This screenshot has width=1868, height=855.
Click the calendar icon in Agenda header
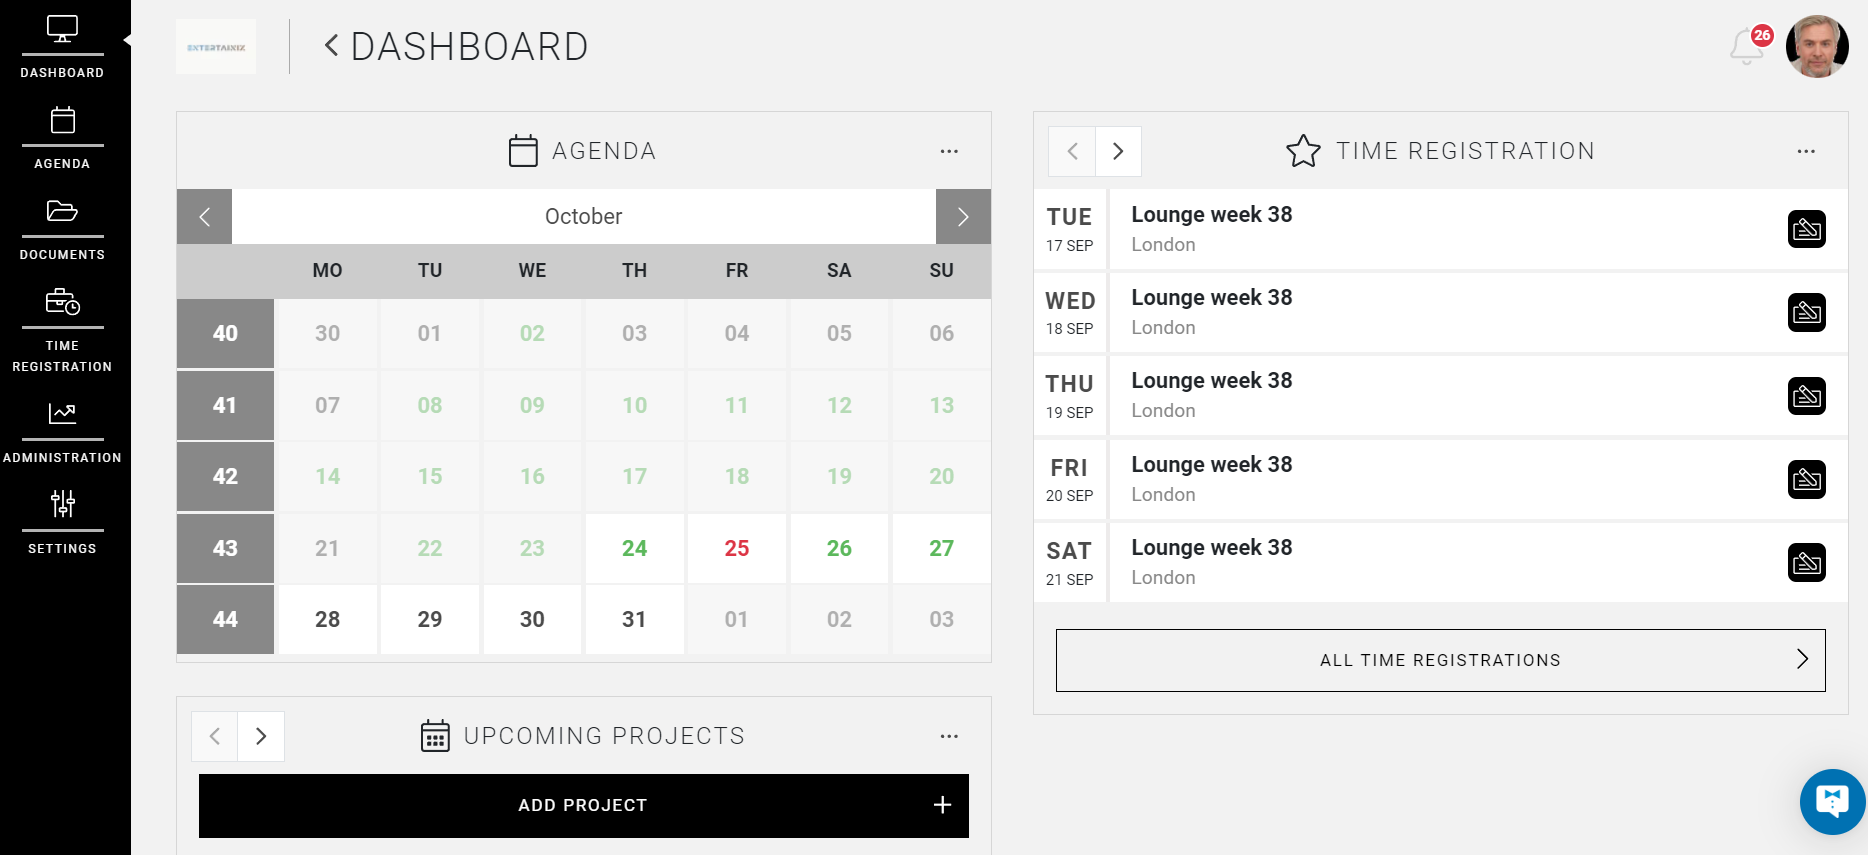coord(523,151)
